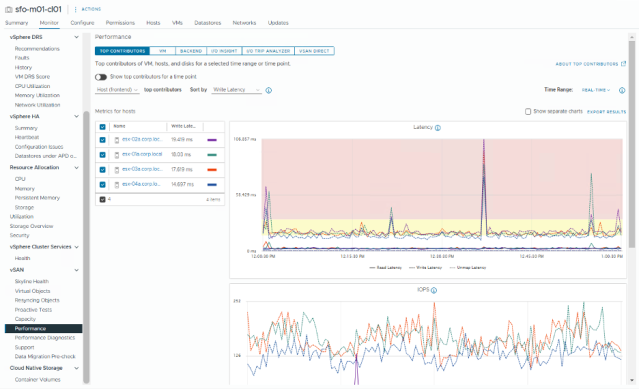639x389 pixels.
Task: Enable Show separate charts checkbox
Action: pyautogui.click(x=528, y=112)
